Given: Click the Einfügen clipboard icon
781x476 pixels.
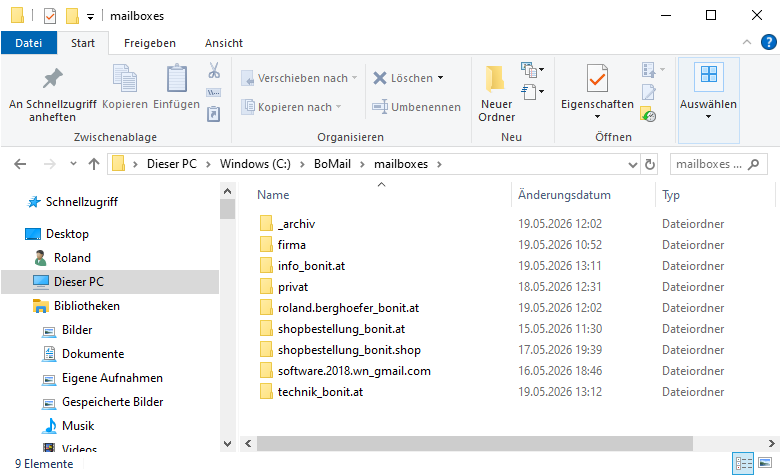Looking at the screenshot, I should point(176,79).
